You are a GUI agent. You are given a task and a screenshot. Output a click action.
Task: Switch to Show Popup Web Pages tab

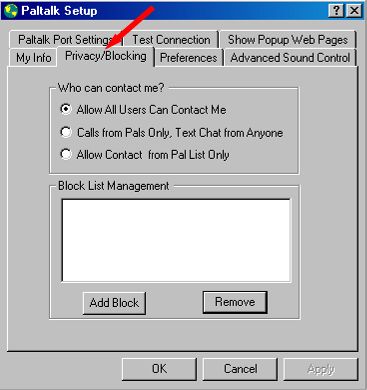pyautogui.click(x=288, y=40)
